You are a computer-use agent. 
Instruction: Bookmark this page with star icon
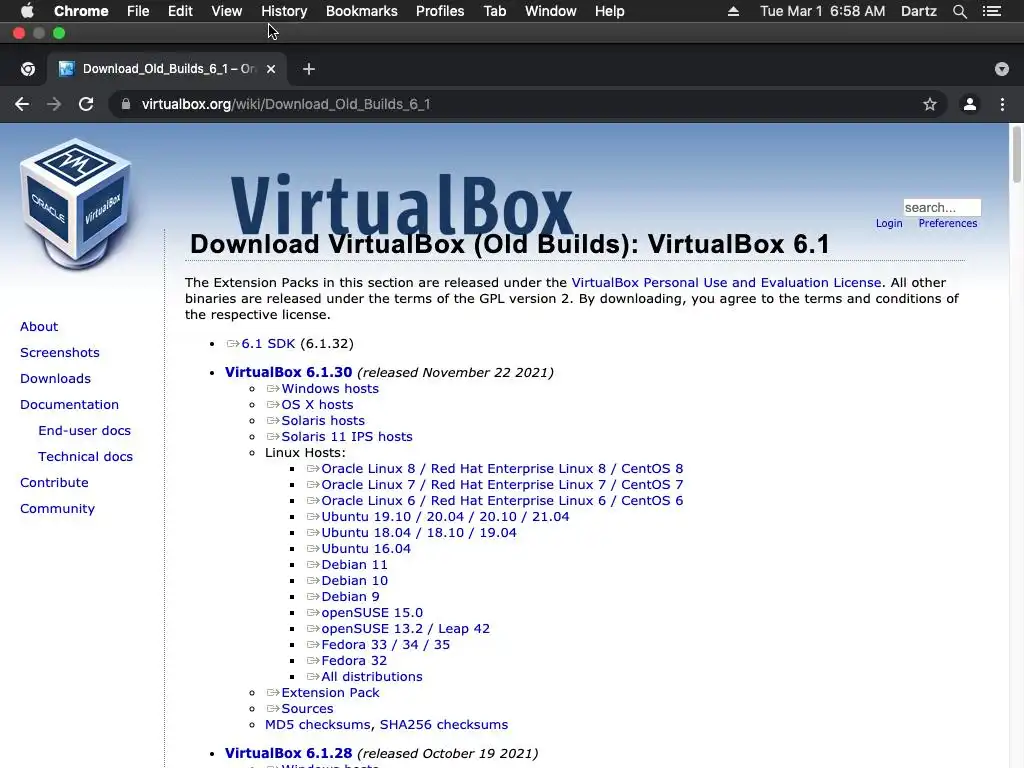click(x=929, y=104)
